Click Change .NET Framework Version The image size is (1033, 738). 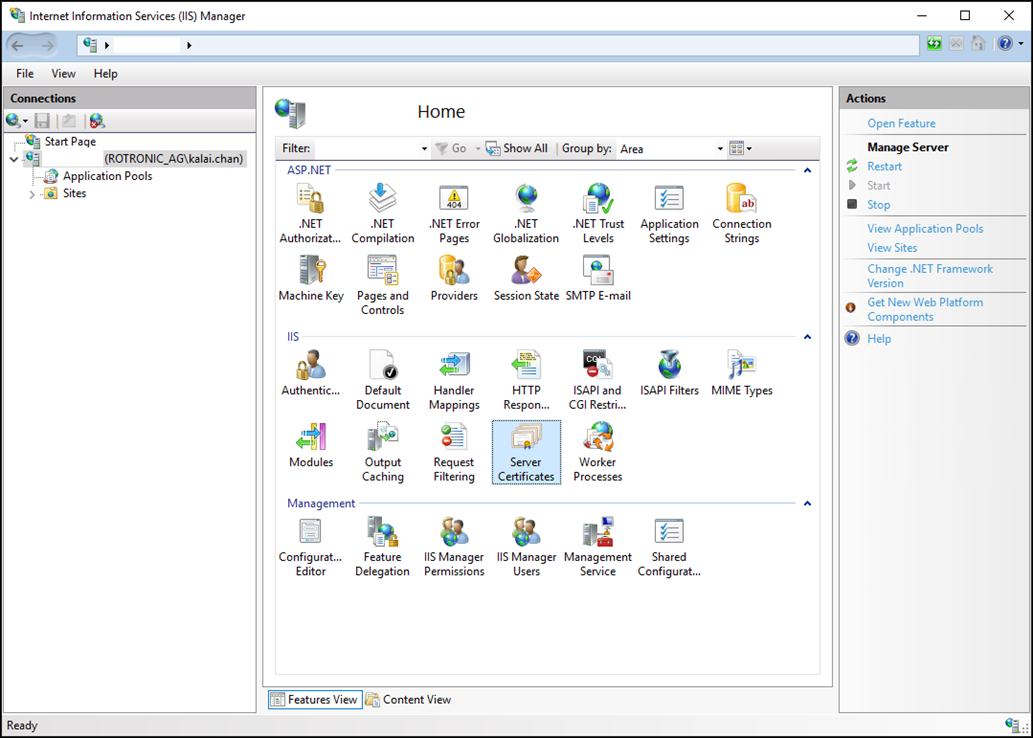point(930,276)
